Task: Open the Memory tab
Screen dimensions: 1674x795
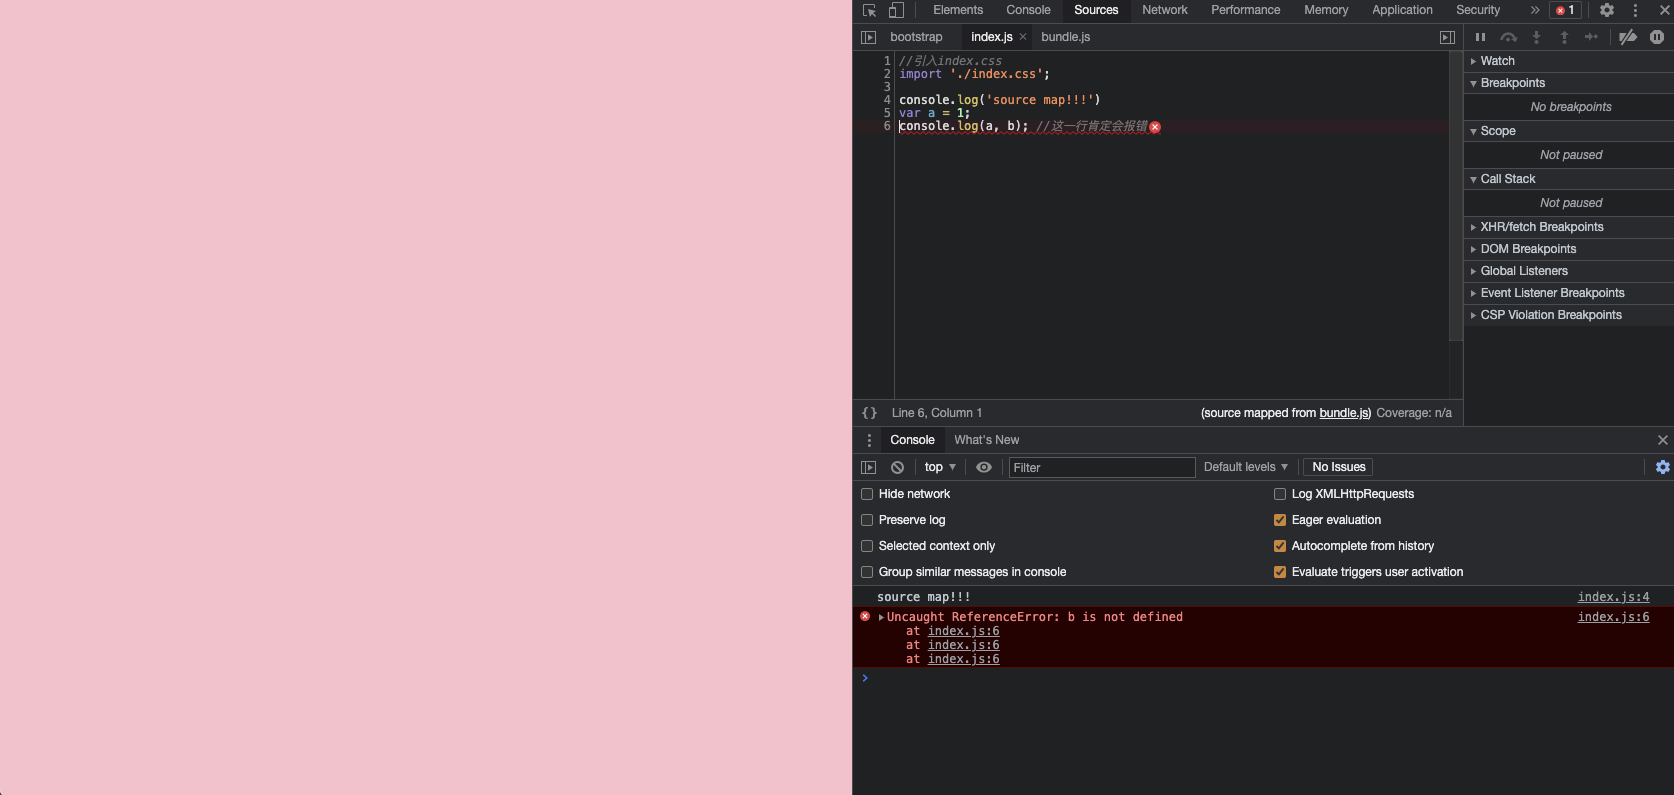Action: coord(1326,10)
